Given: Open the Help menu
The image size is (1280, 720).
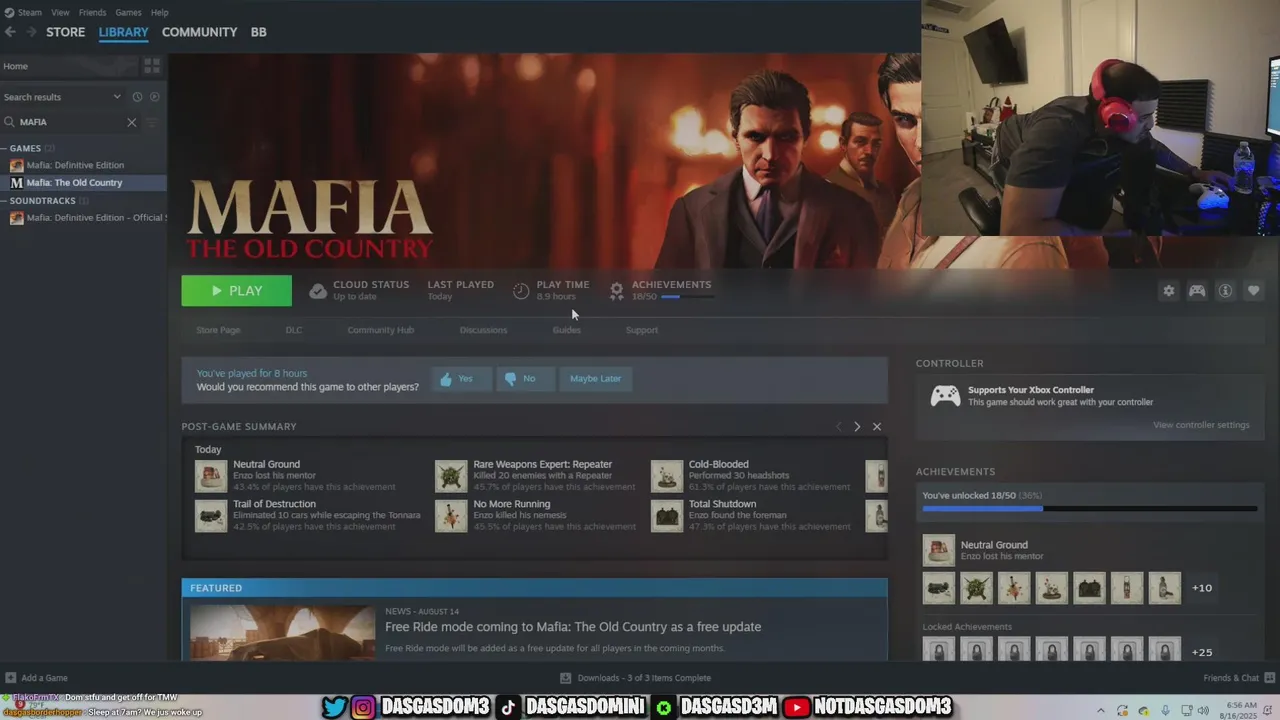Looking at the screenshot, I should pos(159,13).
